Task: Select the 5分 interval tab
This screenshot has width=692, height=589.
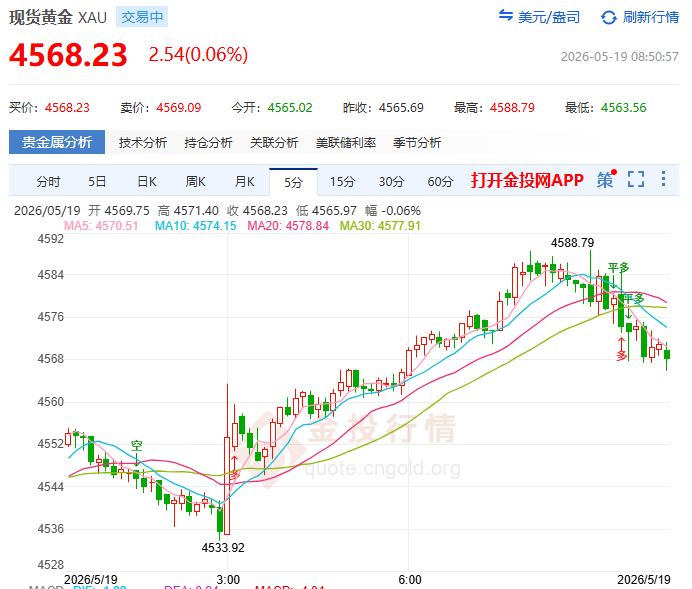Action: pyautogui.click(x=293, y=182)
